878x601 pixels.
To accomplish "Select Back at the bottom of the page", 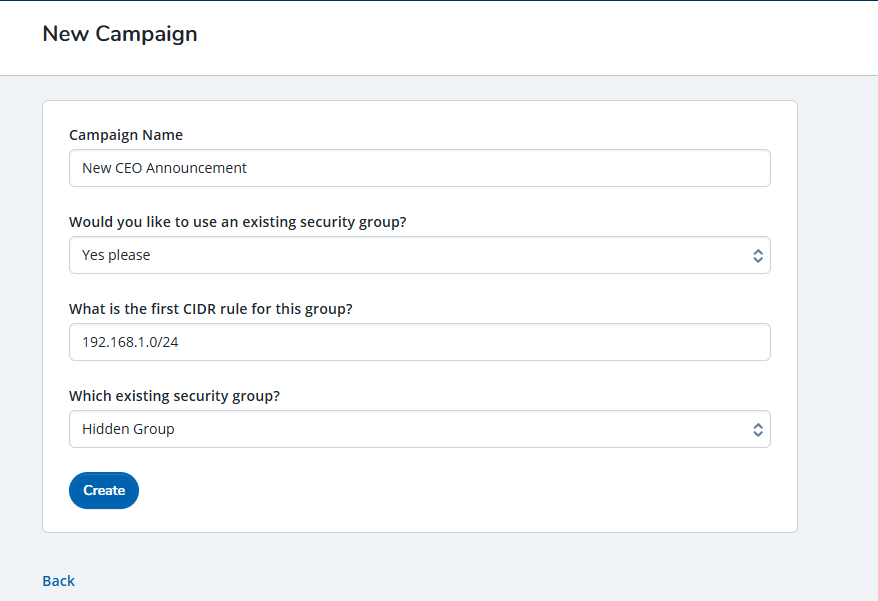I will pyautogui.click(x=58, y=581).
